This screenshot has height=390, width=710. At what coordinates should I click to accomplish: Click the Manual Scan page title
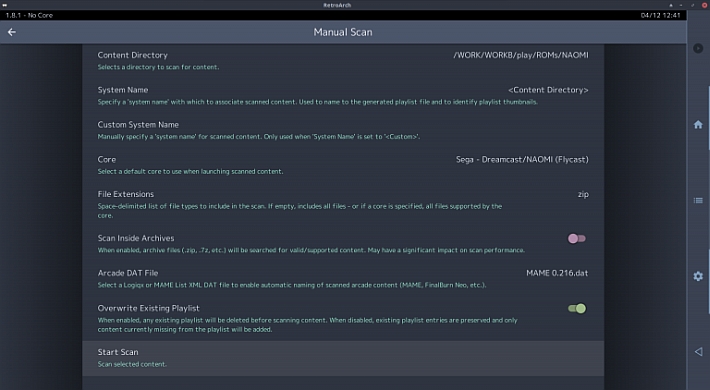[343, 32]
